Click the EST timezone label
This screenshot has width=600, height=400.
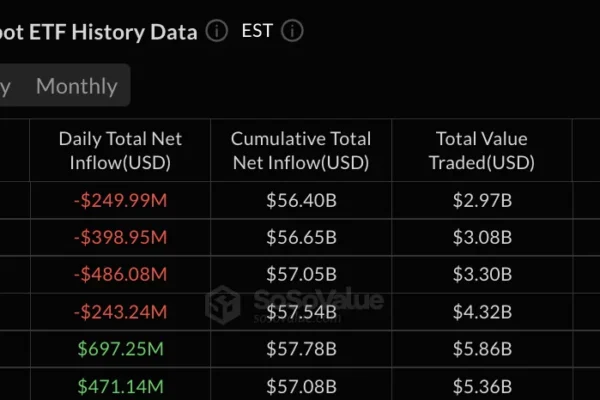tap(257, 31)
